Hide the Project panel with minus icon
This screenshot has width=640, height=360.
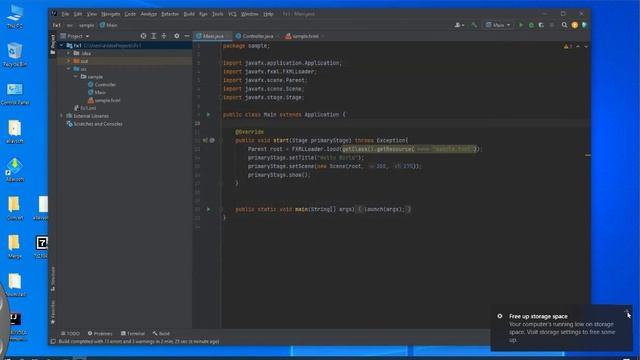(187, 36)
